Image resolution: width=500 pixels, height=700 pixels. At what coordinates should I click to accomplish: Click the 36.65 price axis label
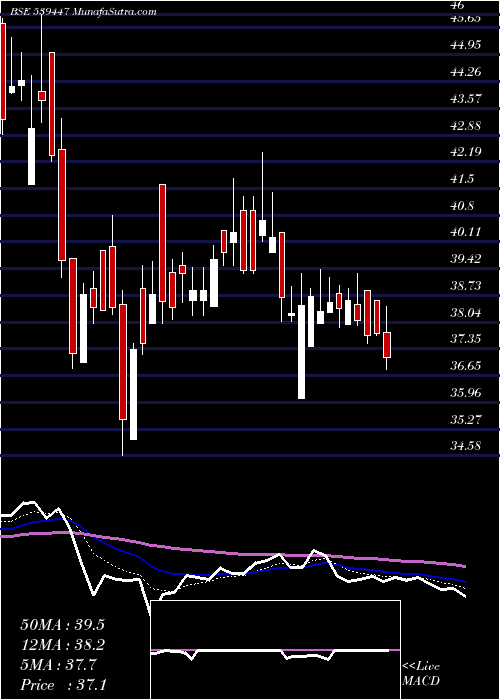[465, 366]
